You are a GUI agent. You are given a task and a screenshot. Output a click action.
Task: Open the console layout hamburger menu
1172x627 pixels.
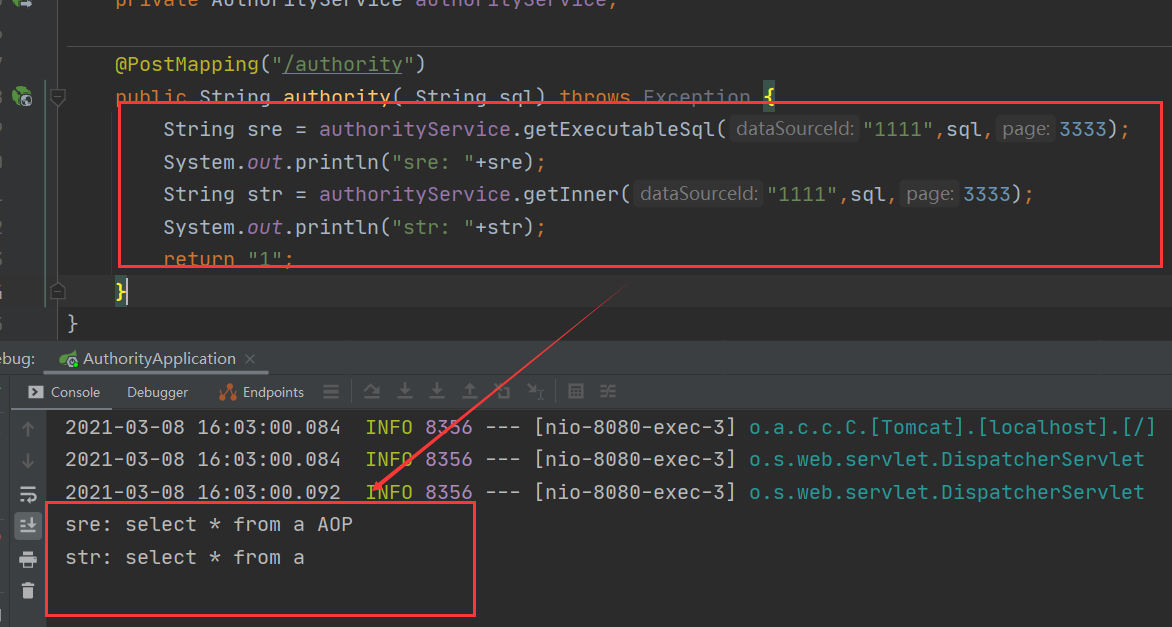tap(331, 391)
